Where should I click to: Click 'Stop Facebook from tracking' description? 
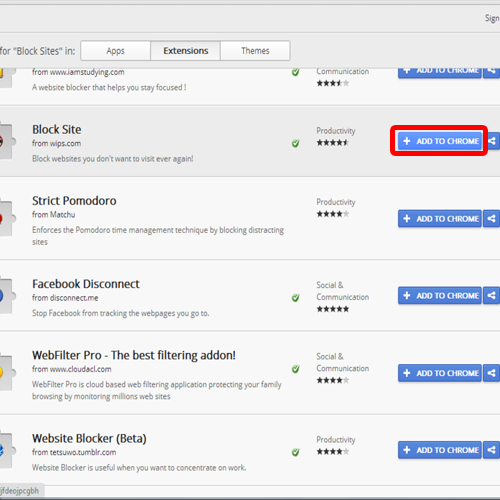coord(121,313)
